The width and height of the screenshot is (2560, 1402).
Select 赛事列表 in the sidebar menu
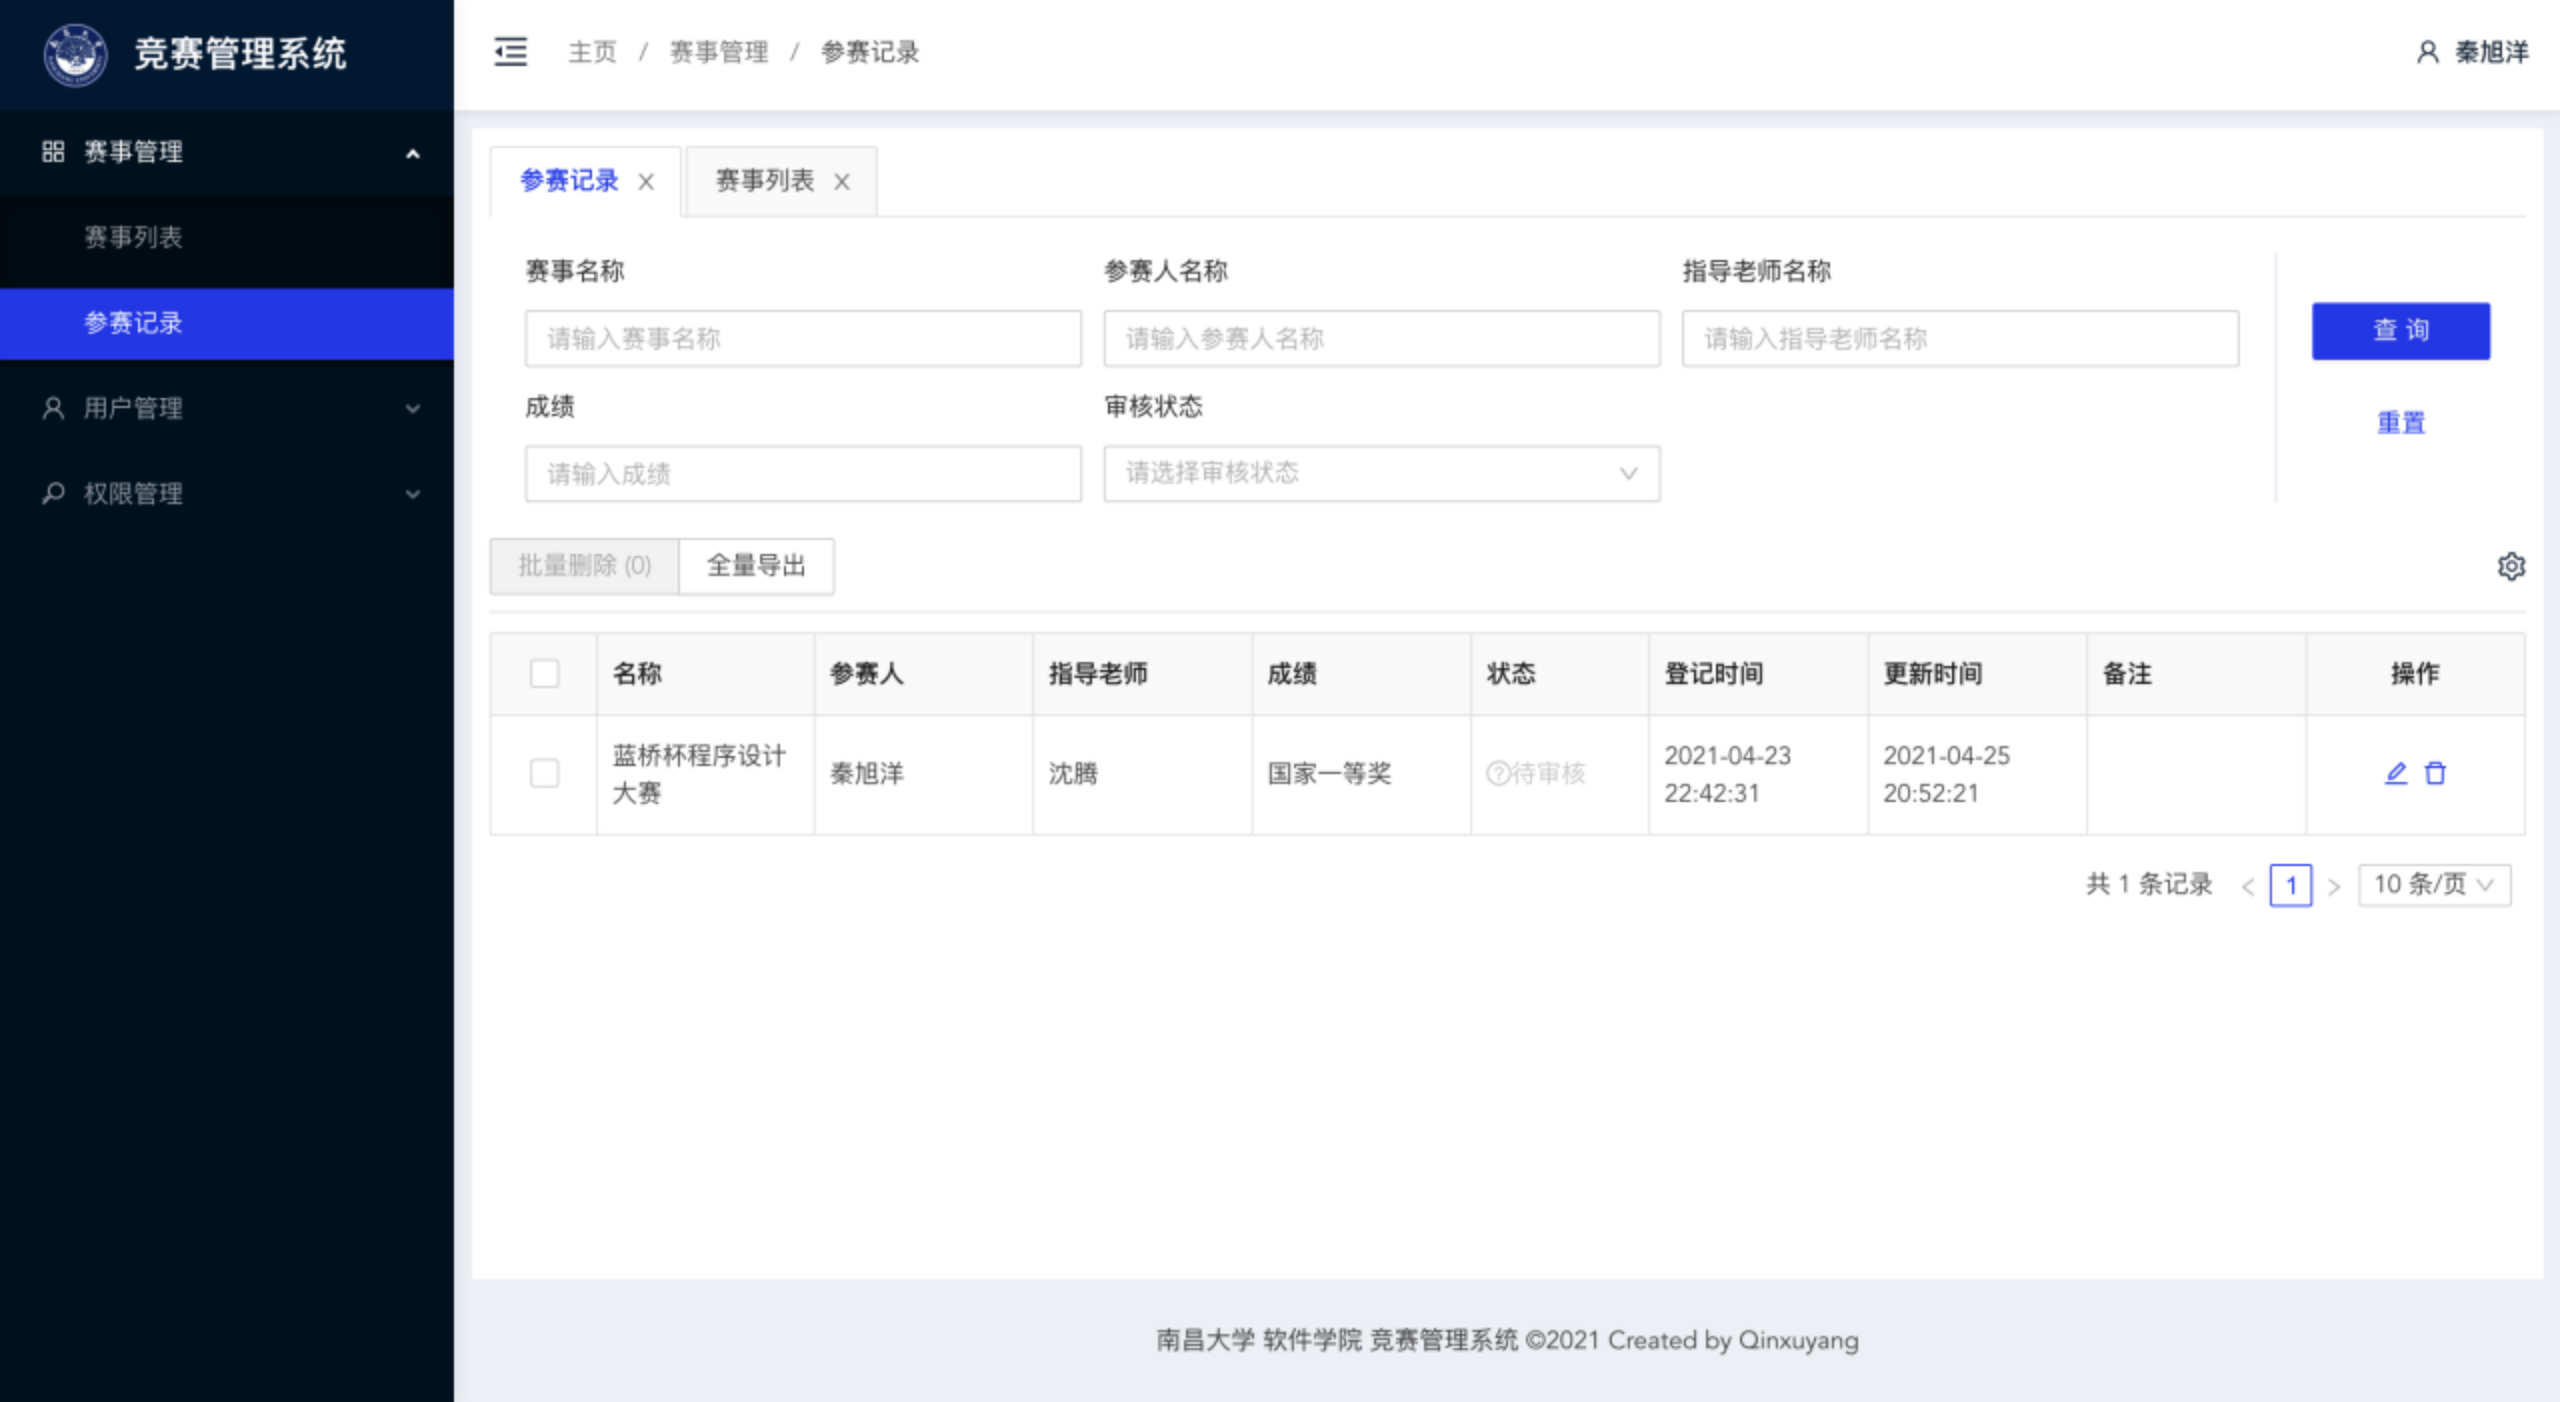(133, 237)
